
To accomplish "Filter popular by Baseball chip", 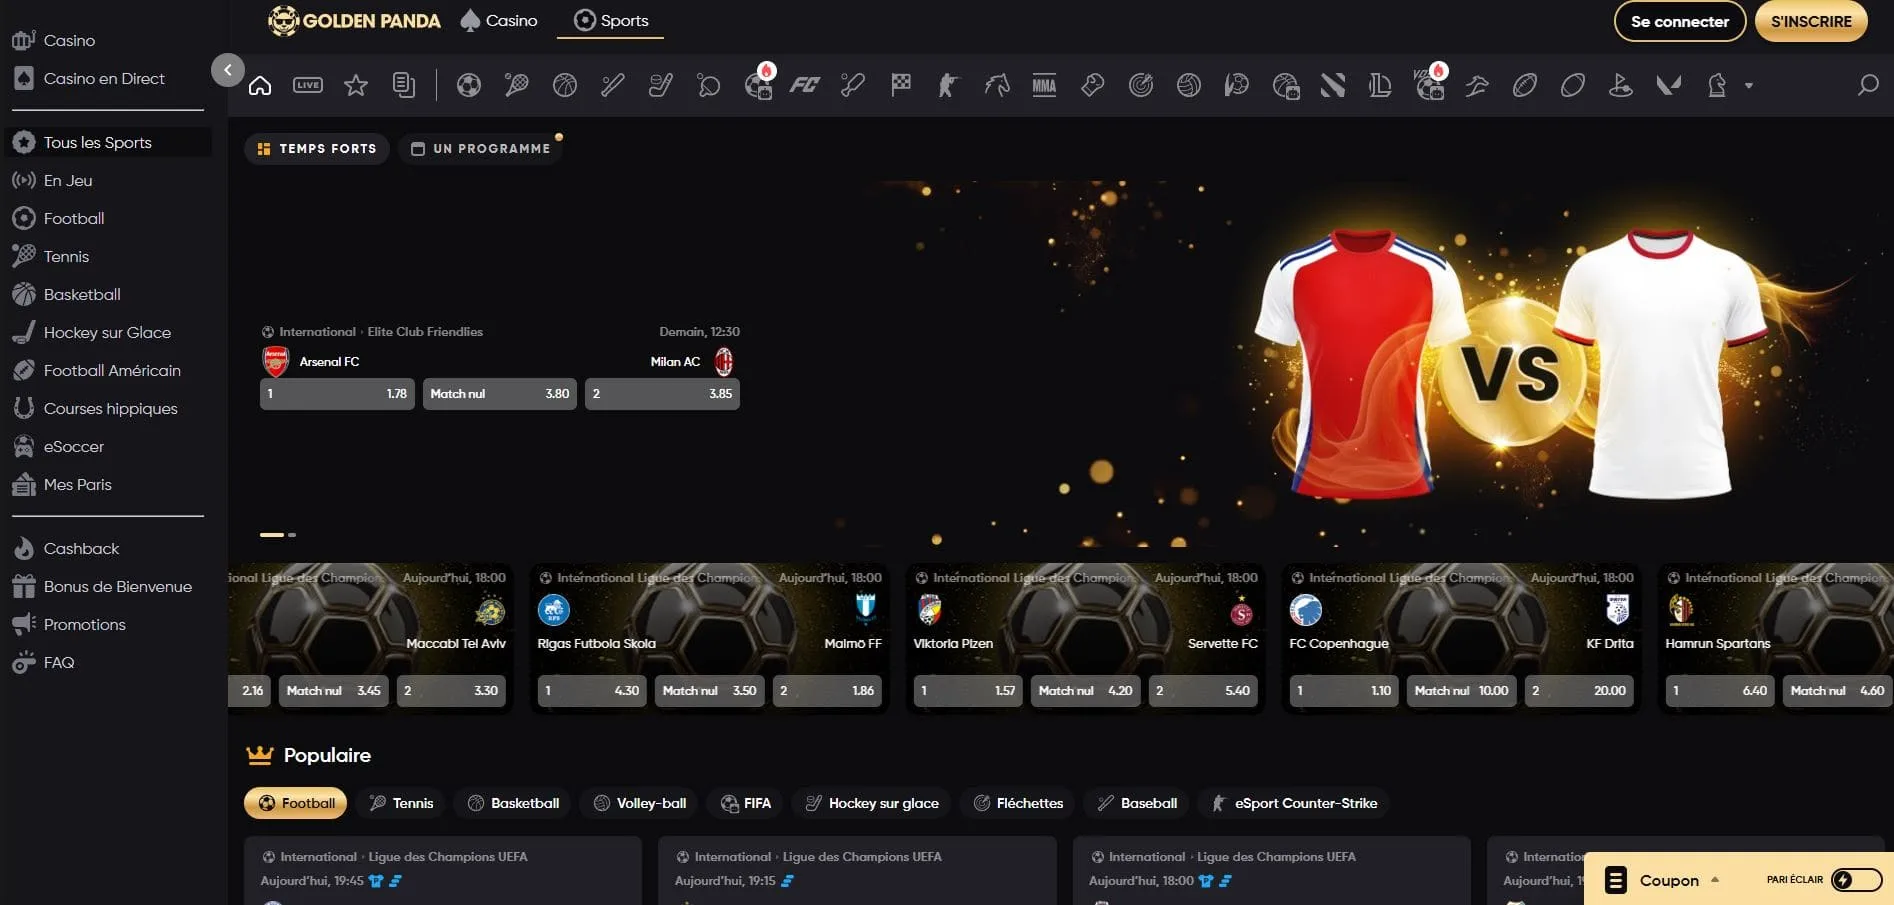I will tap(1137, 803).
